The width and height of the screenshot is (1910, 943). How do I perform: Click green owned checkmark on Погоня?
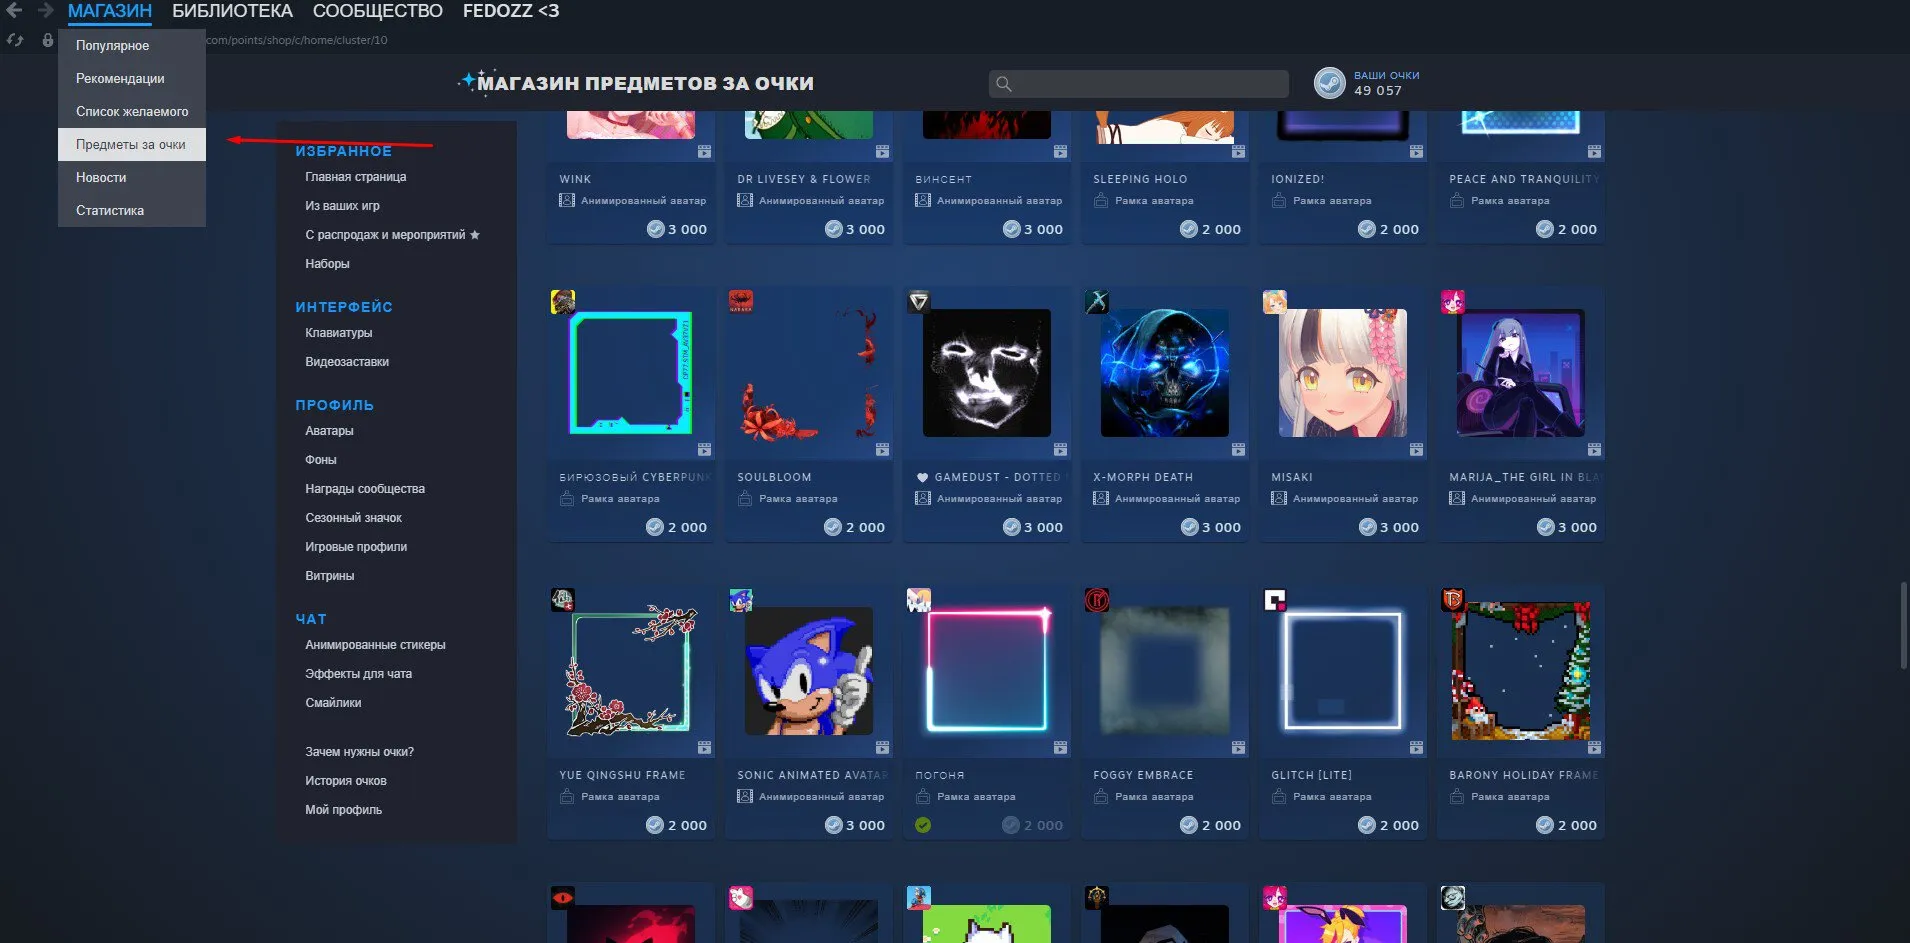(923, 825)
